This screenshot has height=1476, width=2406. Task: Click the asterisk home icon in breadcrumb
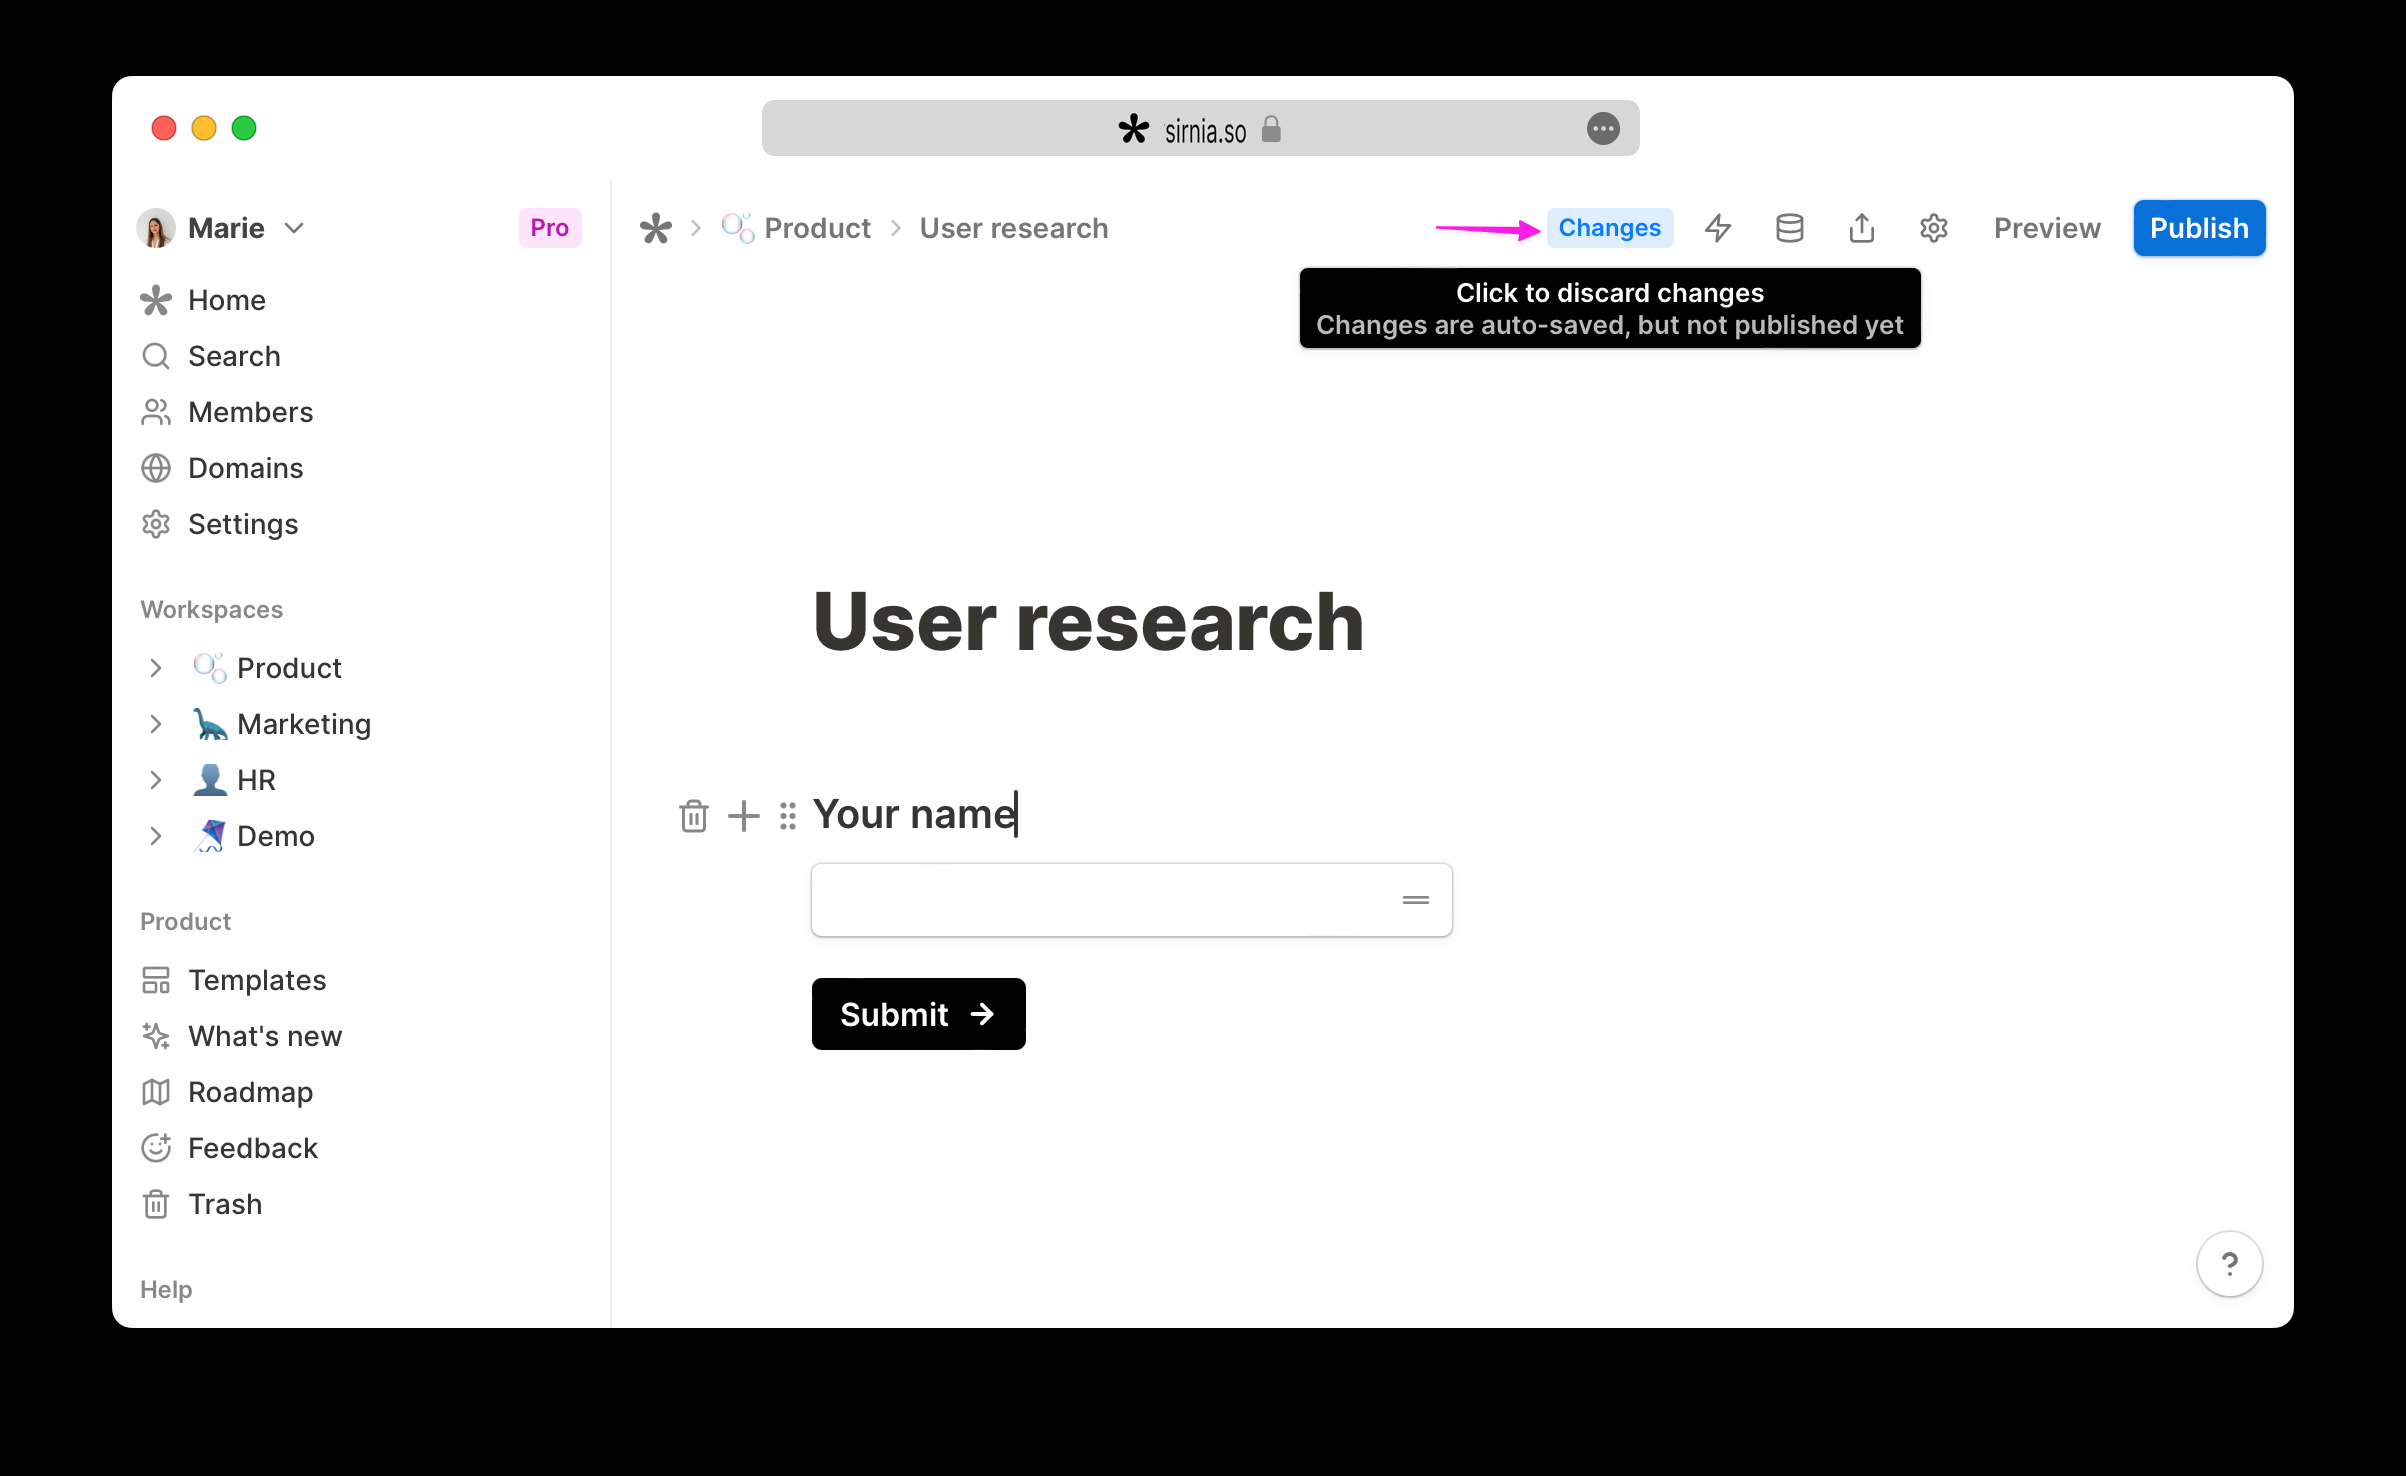pyautogui.click(x=656, y=228)
